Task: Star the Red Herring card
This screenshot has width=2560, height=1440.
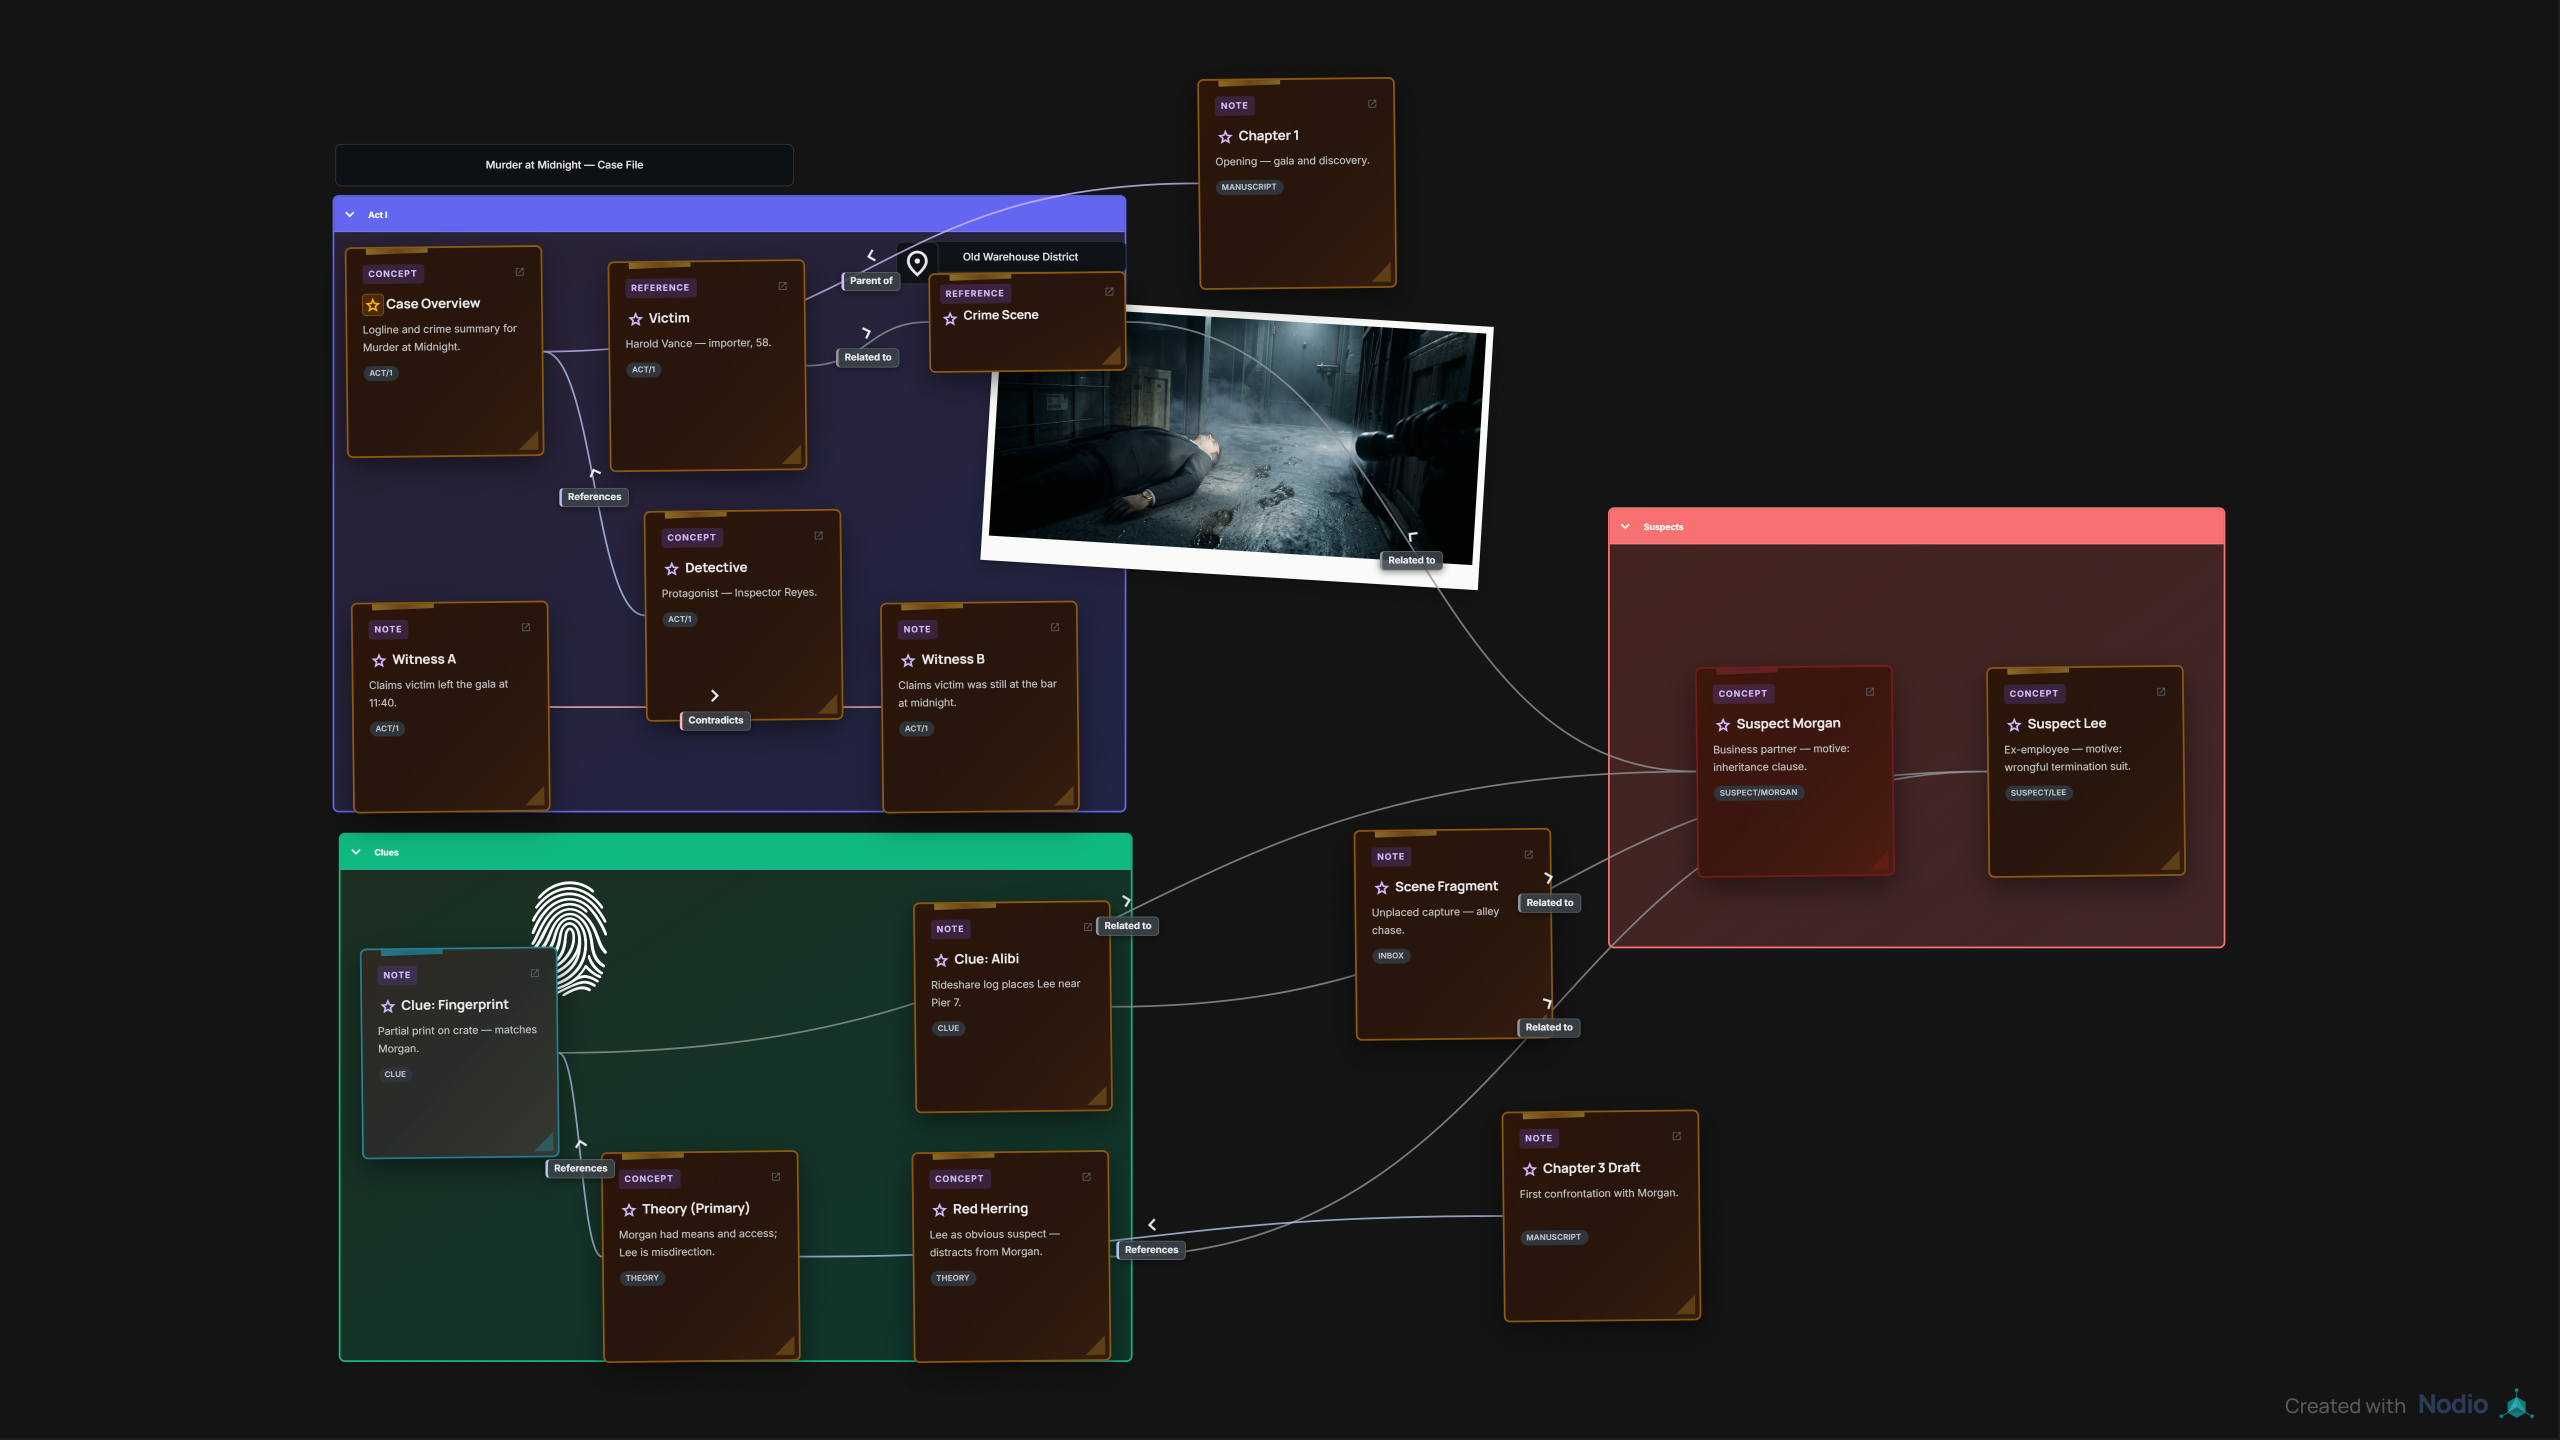Action: point(940,1210)
